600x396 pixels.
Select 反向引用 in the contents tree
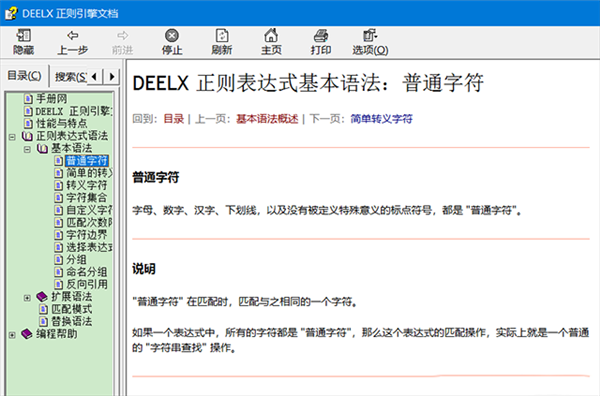(x=86, y=284)
